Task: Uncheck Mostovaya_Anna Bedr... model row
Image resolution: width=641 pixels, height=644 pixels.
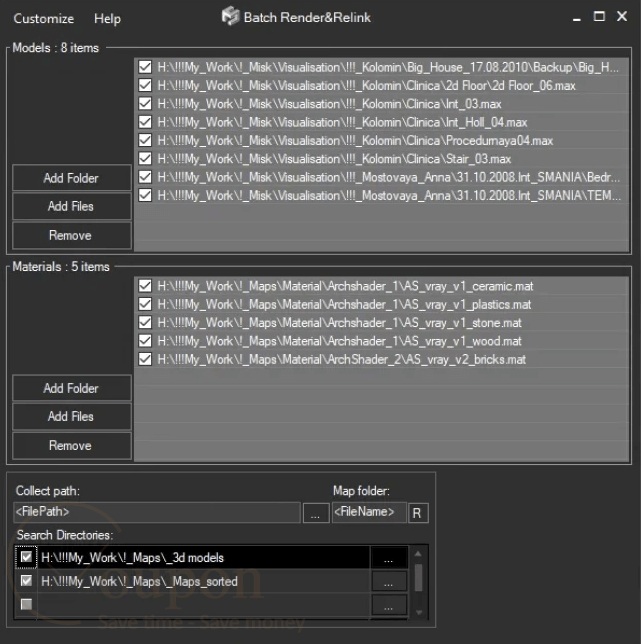Action: [x=145, y=177]
